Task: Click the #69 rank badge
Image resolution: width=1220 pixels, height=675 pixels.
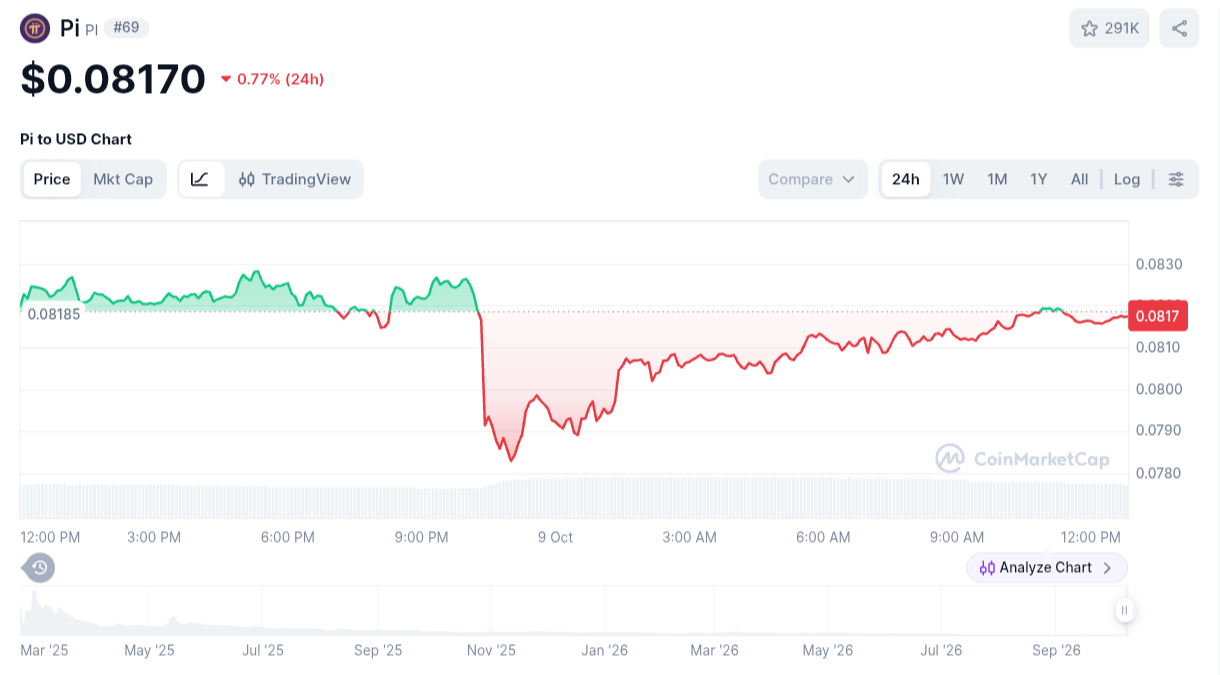Action: click(x=126, y=28)
